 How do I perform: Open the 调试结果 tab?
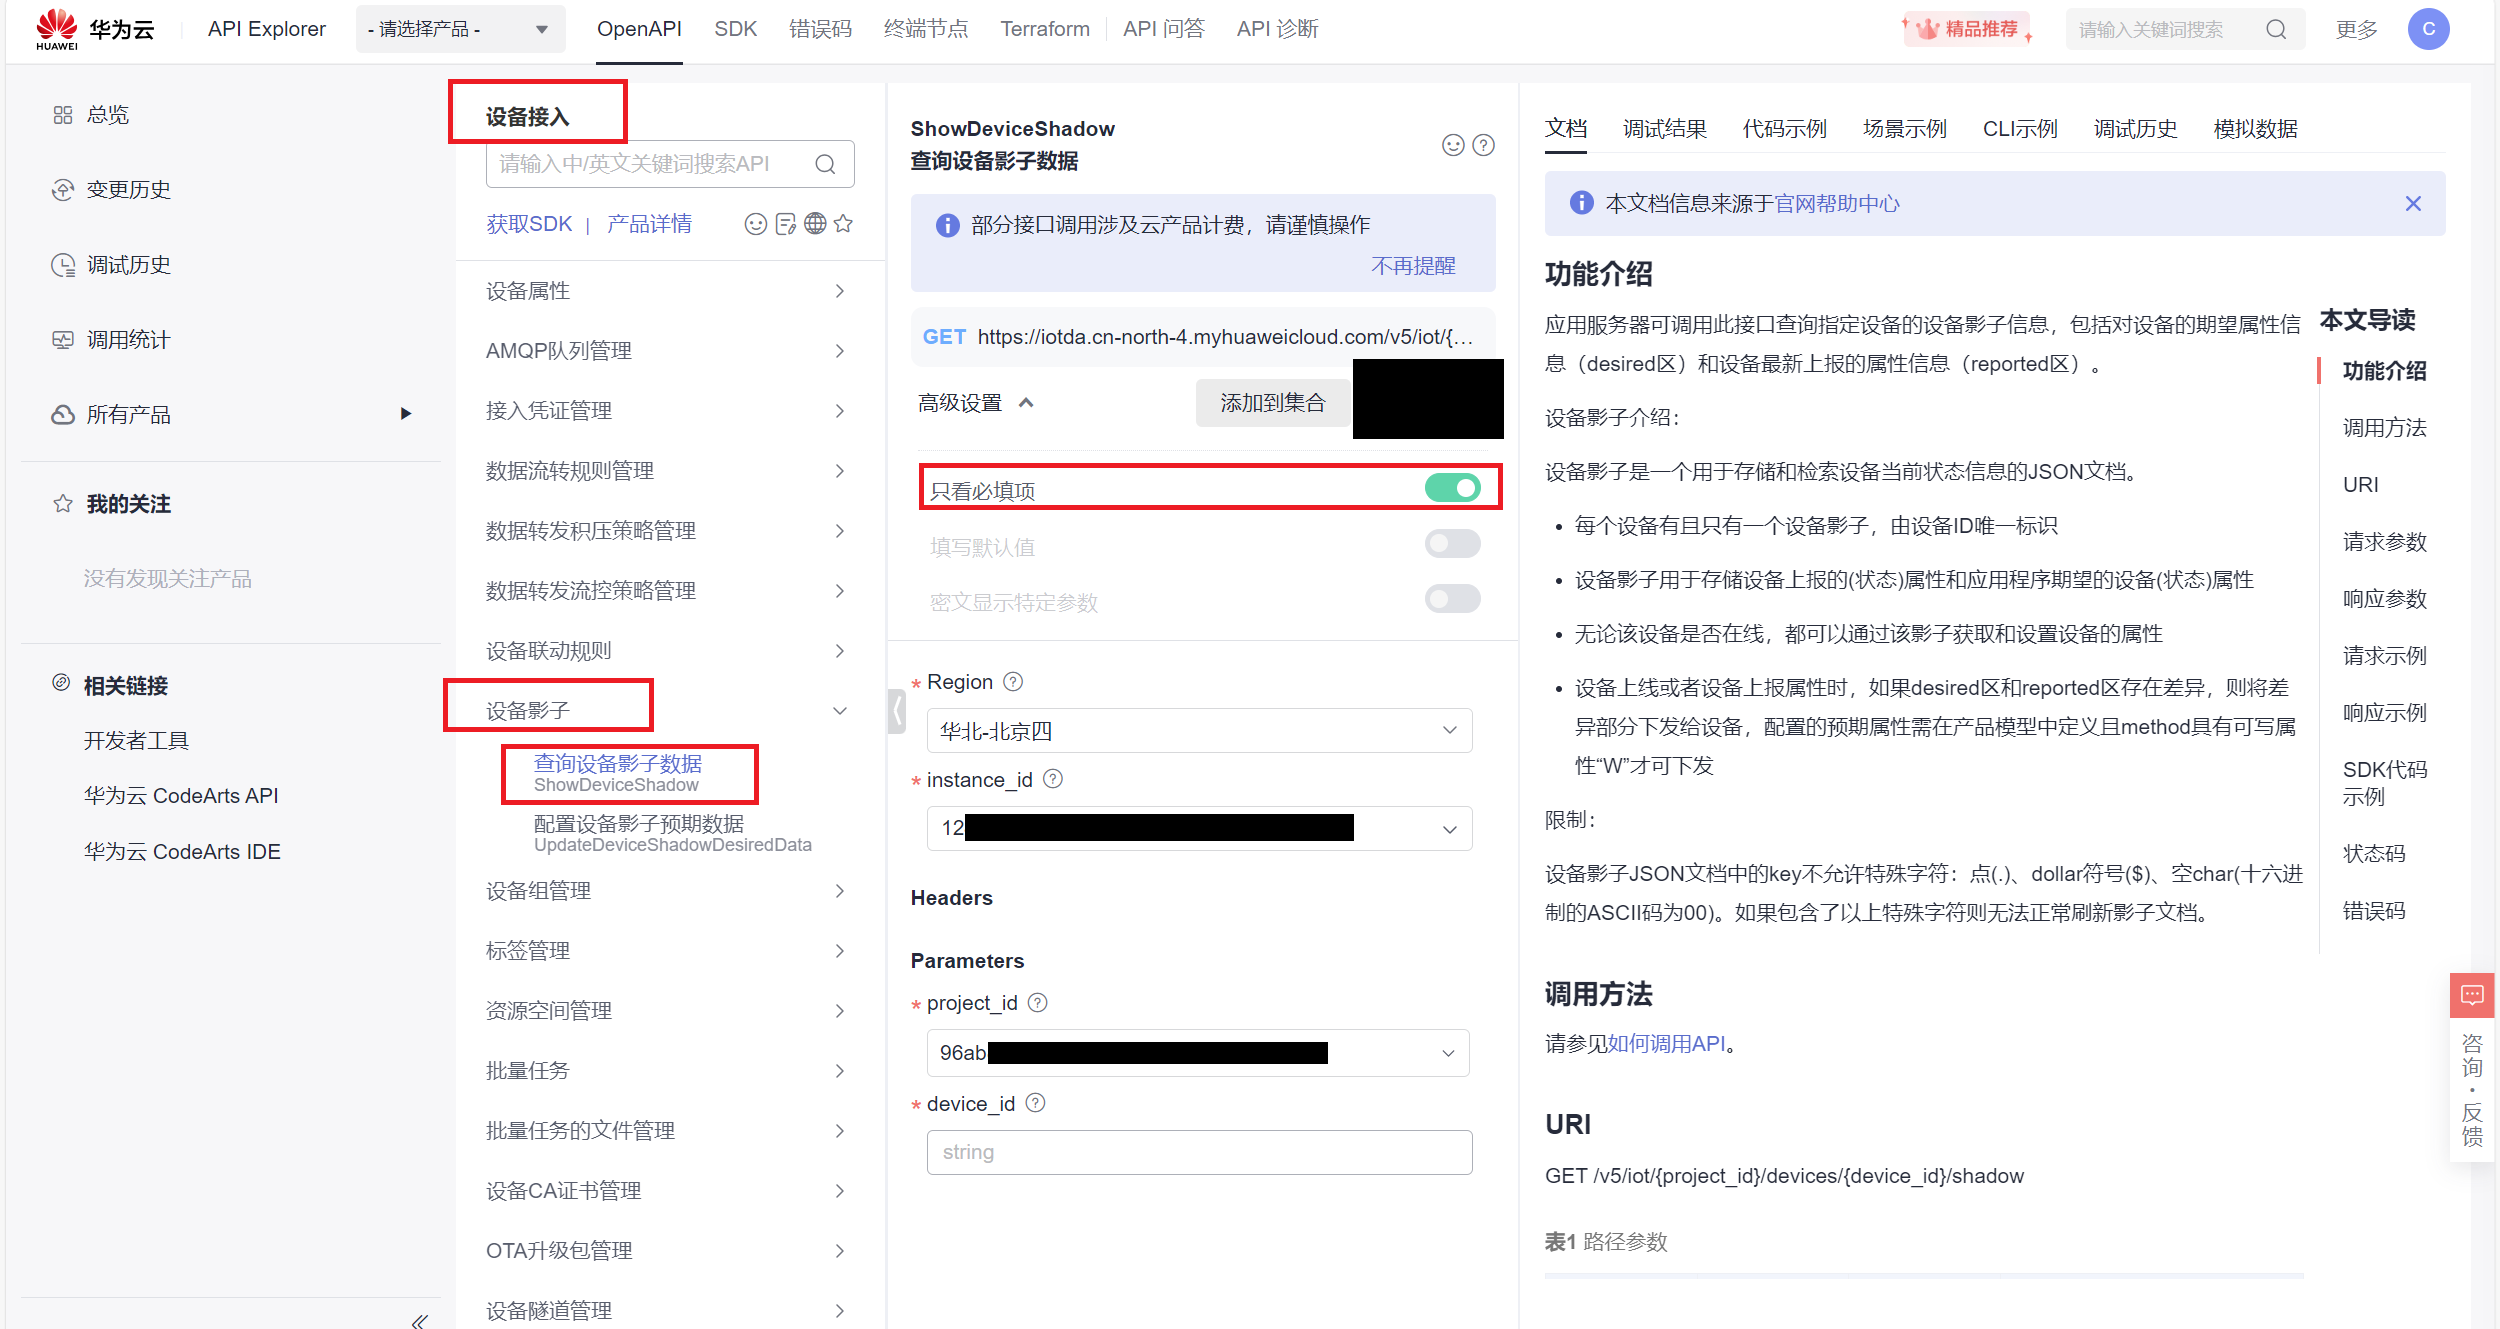point(1664,129)
